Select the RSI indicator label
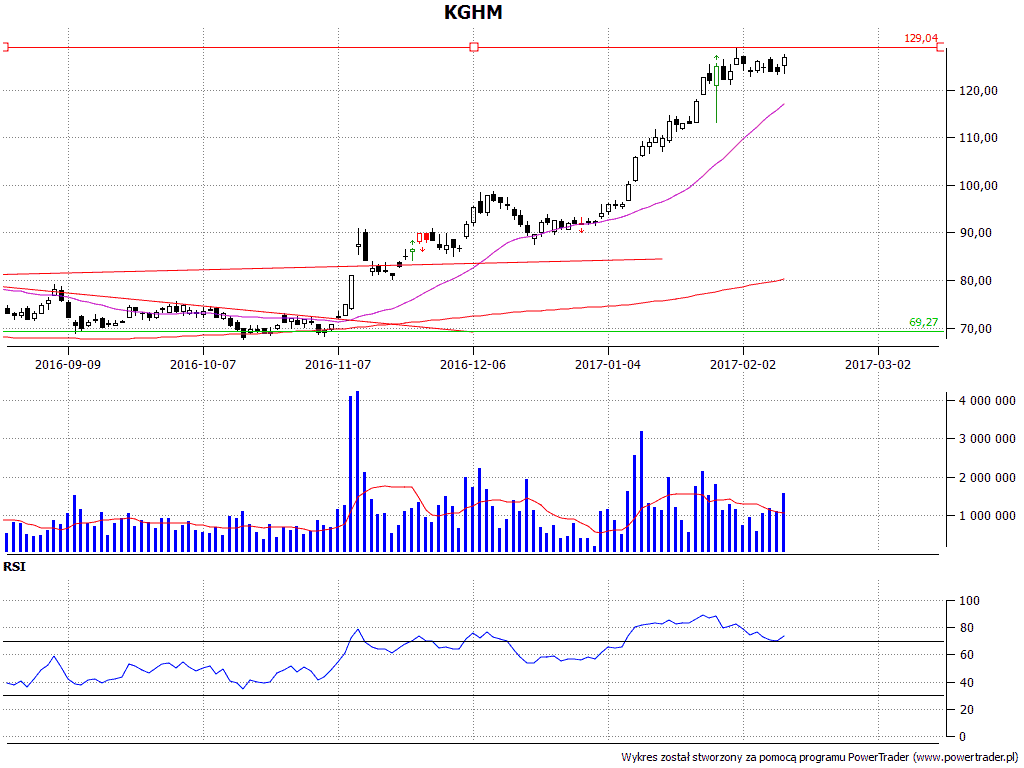Image resolution: width=1024 pixels, height=768 pixels. [x=15, y=567]
